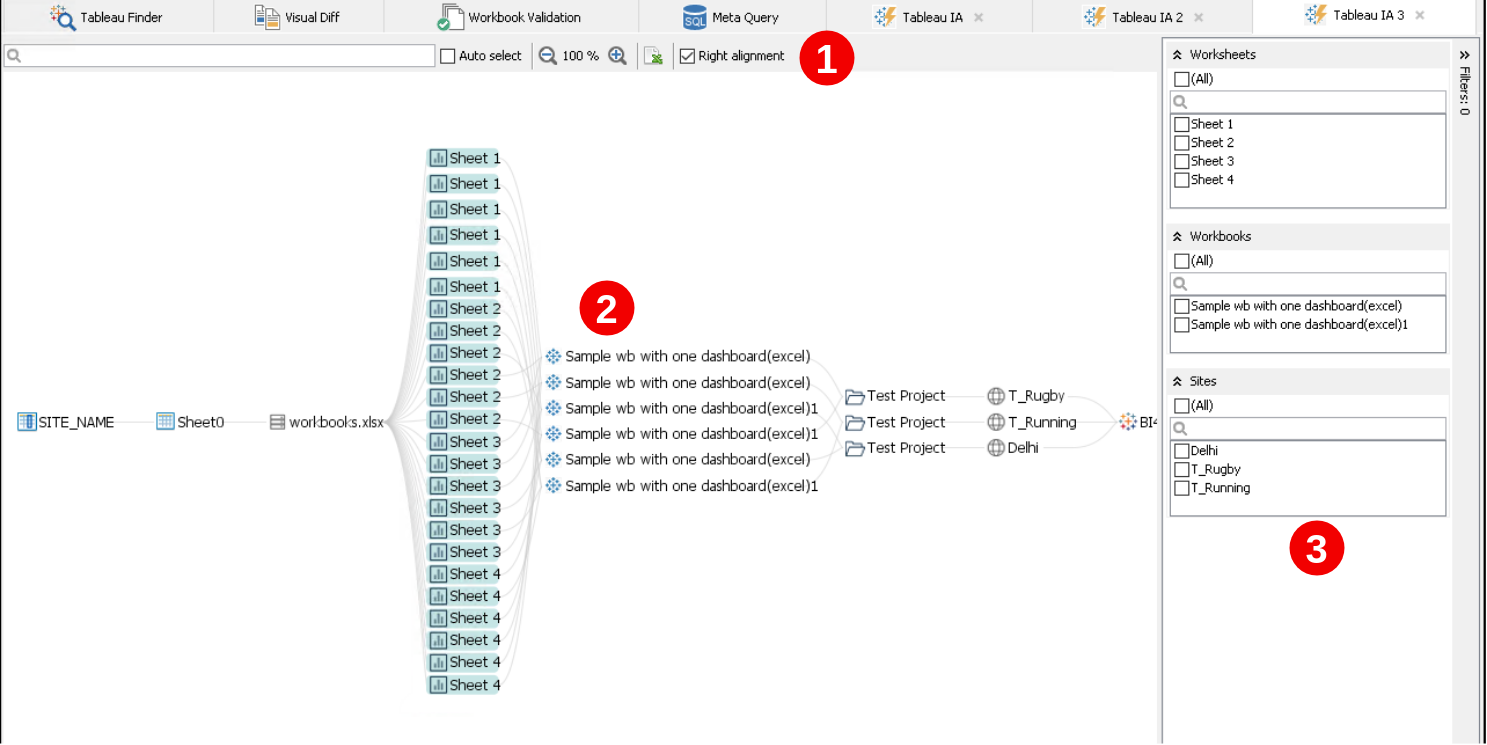This screenshot has width=1487, height=745.
Task: Click the zoom in magnifier icon
Action: [x=617, y=56]
